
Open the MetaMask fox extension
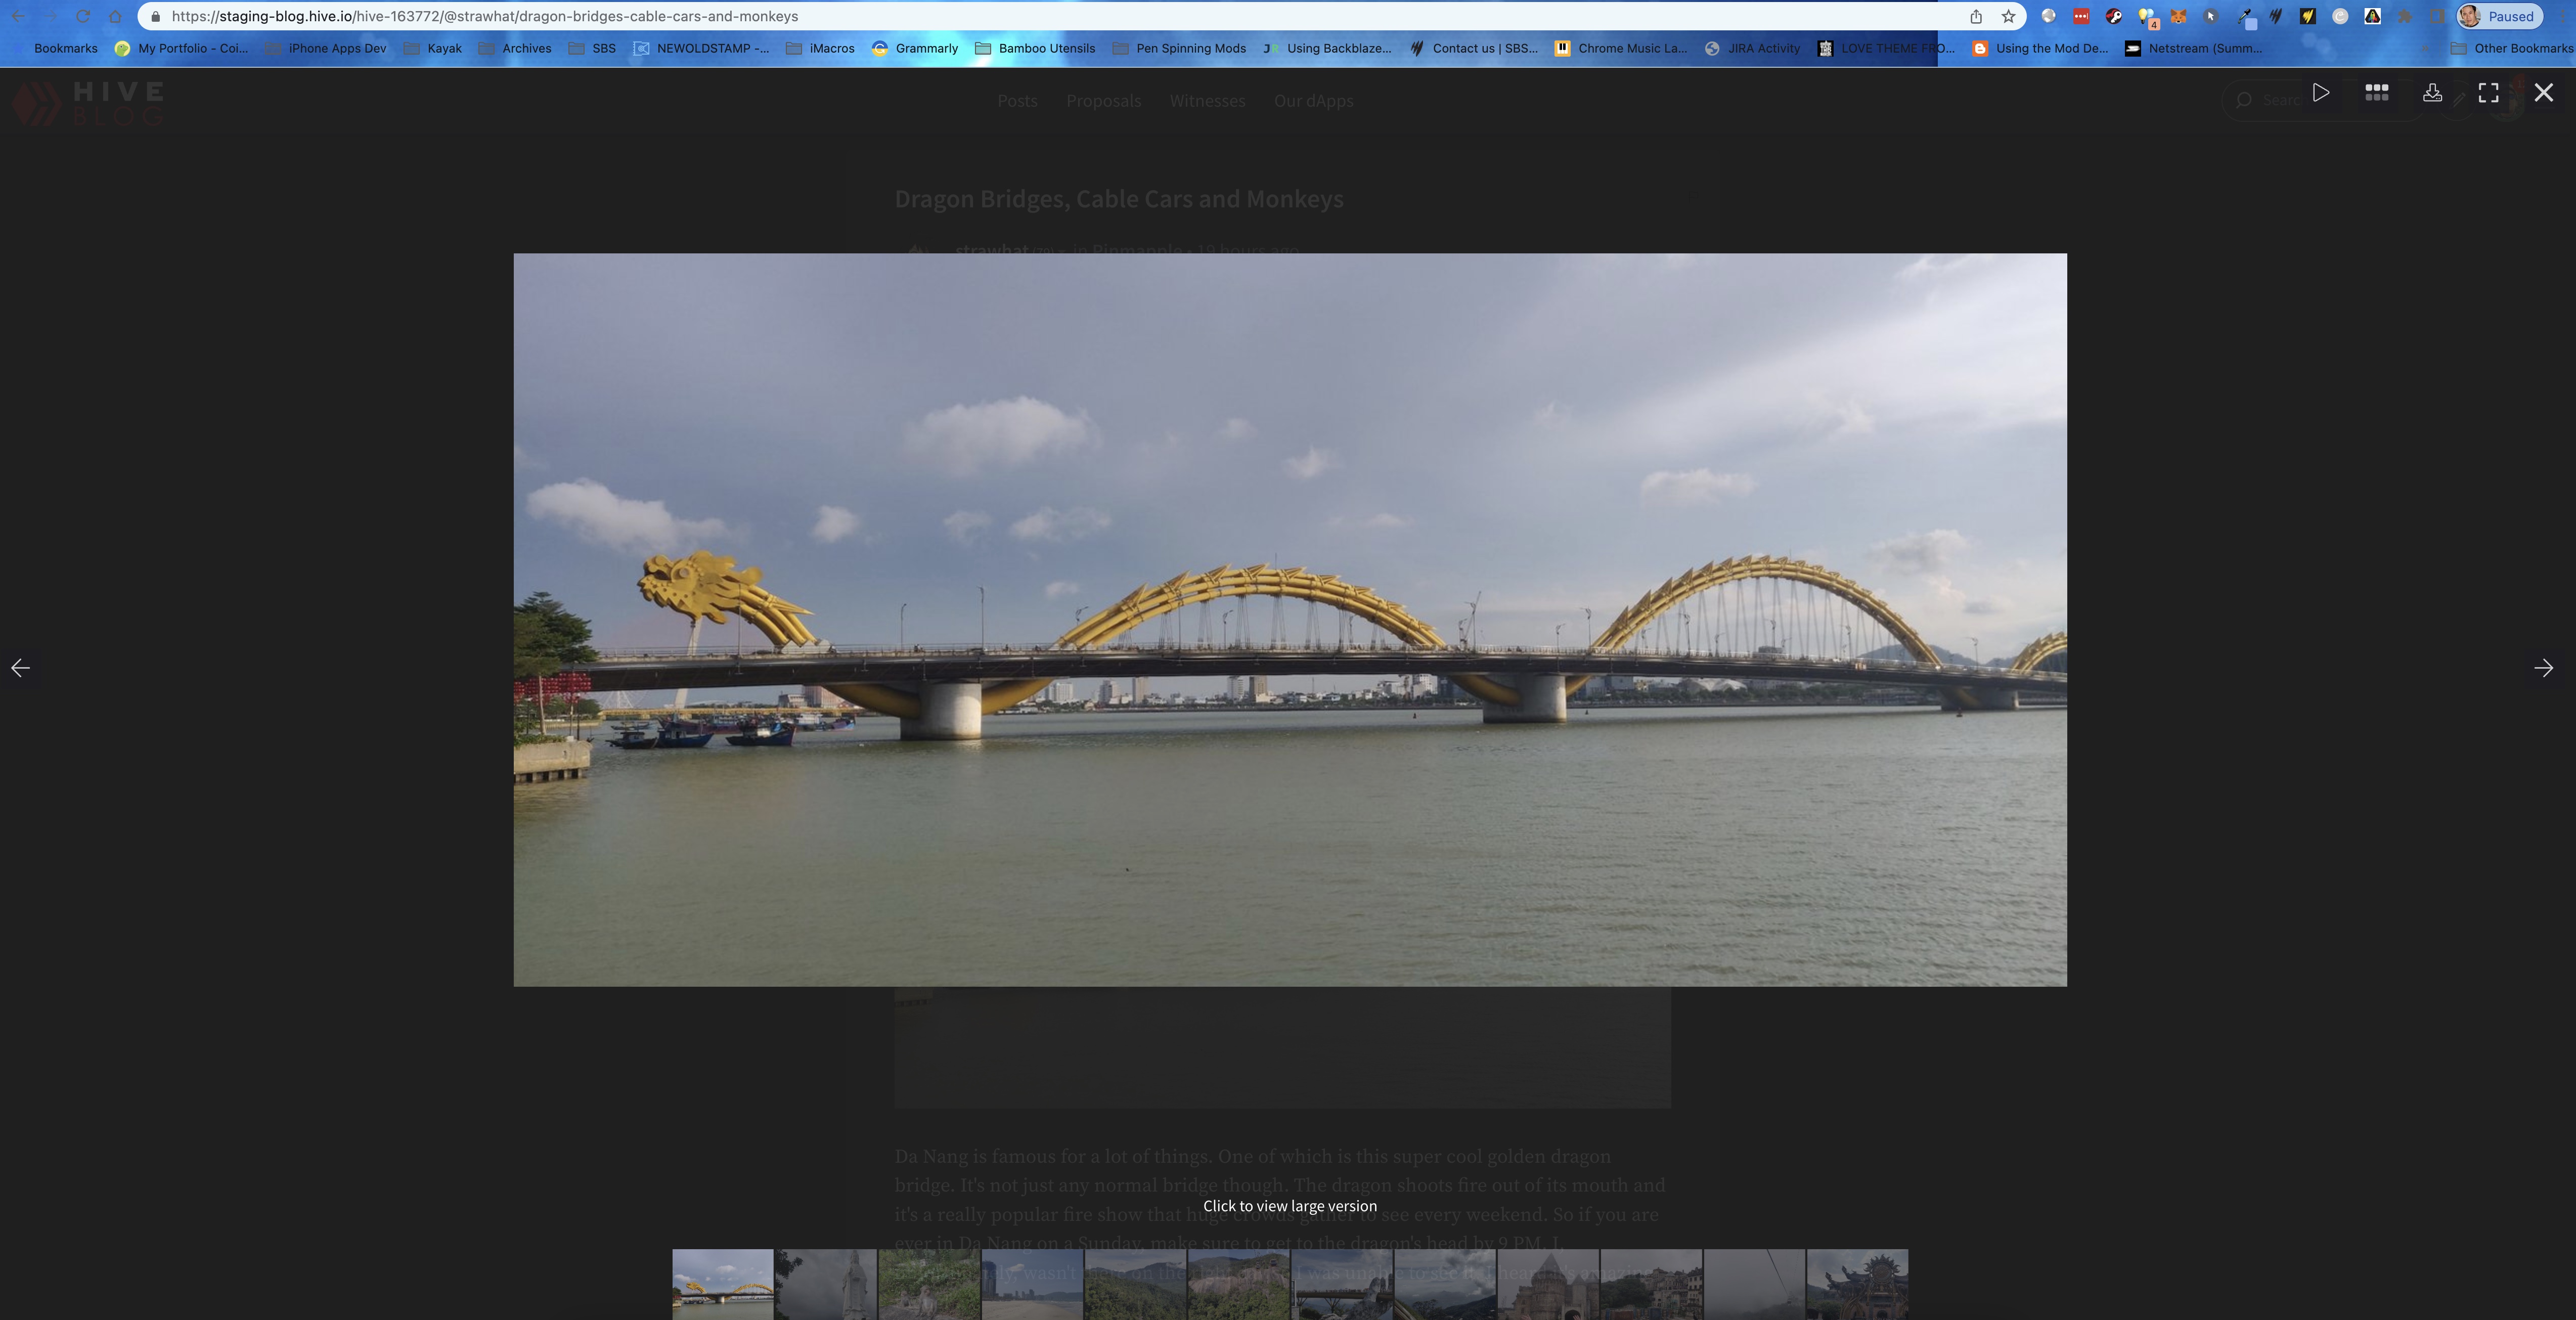coord(2178,16)
